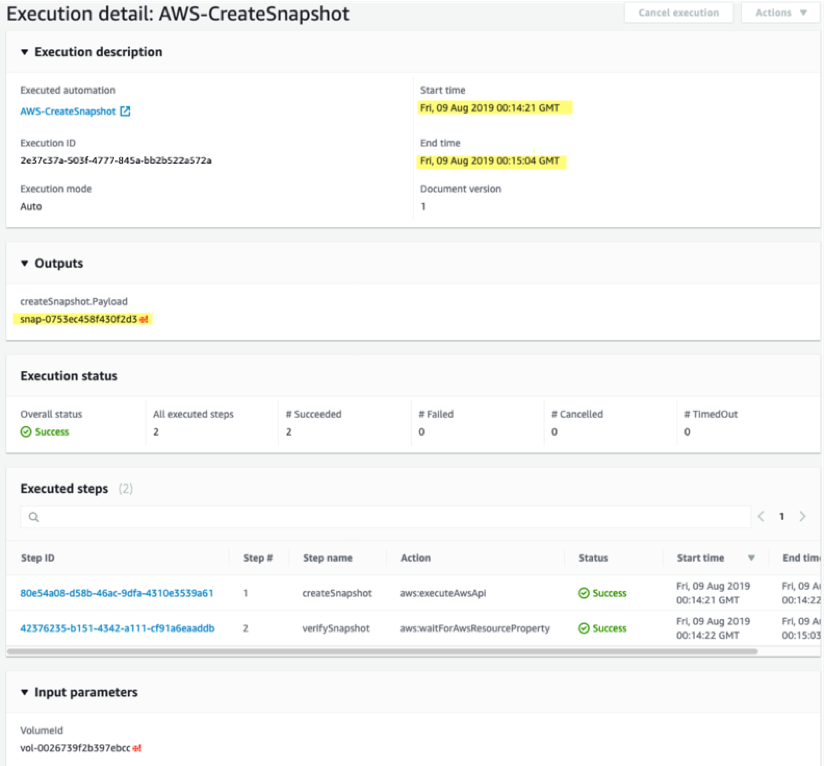Select page number 1 in steps pagination
The image size is (824, 766).
point(781,516)
